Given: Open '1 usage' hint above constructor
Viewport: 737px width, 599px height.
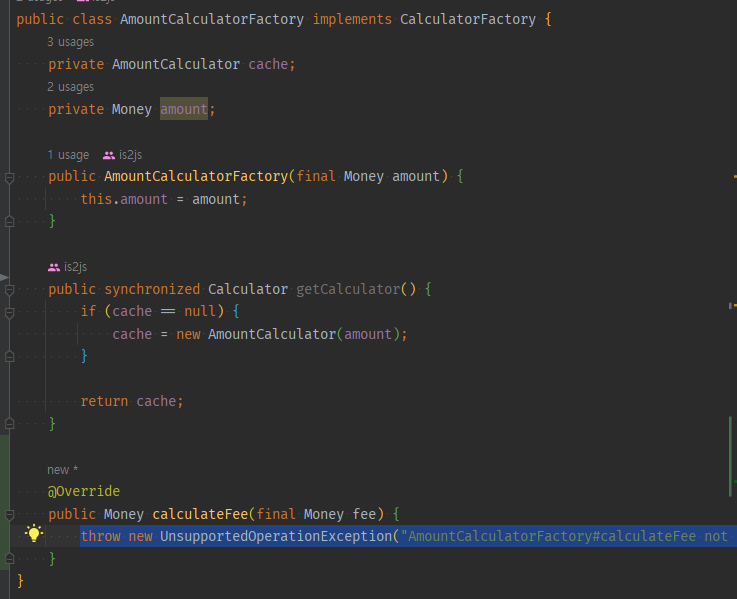Looking at the screenshot, I should point(68,155).
